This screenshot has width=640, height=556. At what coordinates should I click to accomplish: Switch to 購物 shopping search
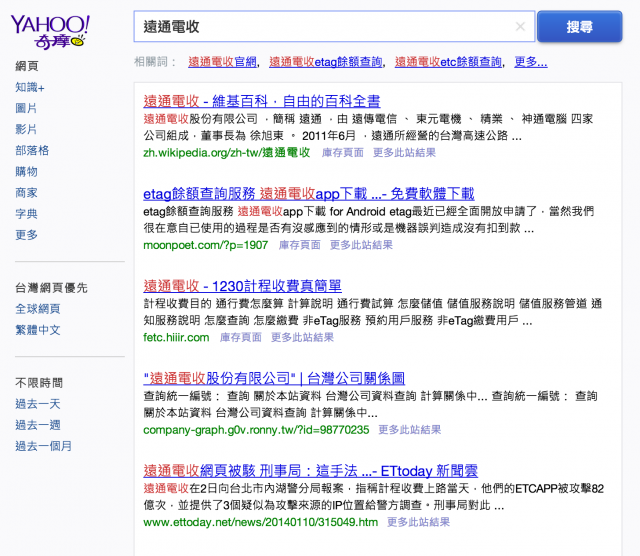point(26,171)
